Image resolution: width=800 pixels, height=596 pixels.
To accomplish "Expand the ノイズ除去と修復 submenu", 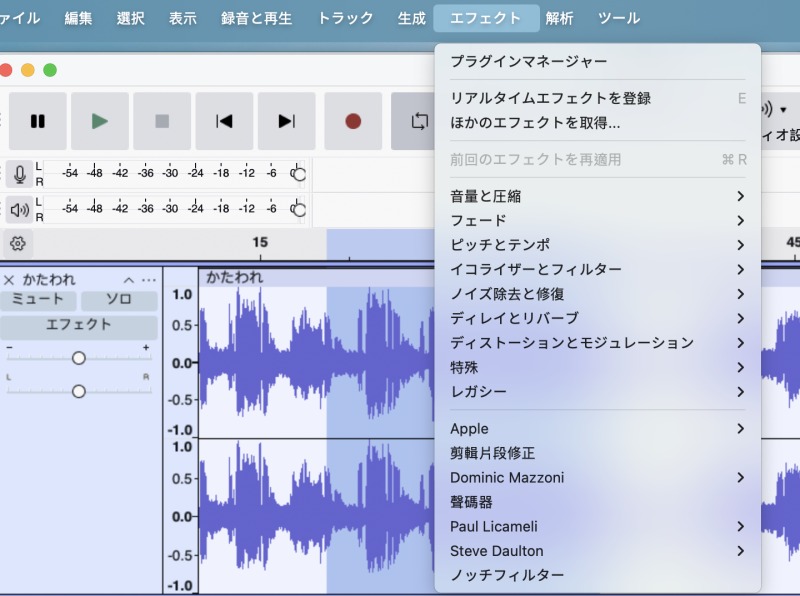I will 597,294.
